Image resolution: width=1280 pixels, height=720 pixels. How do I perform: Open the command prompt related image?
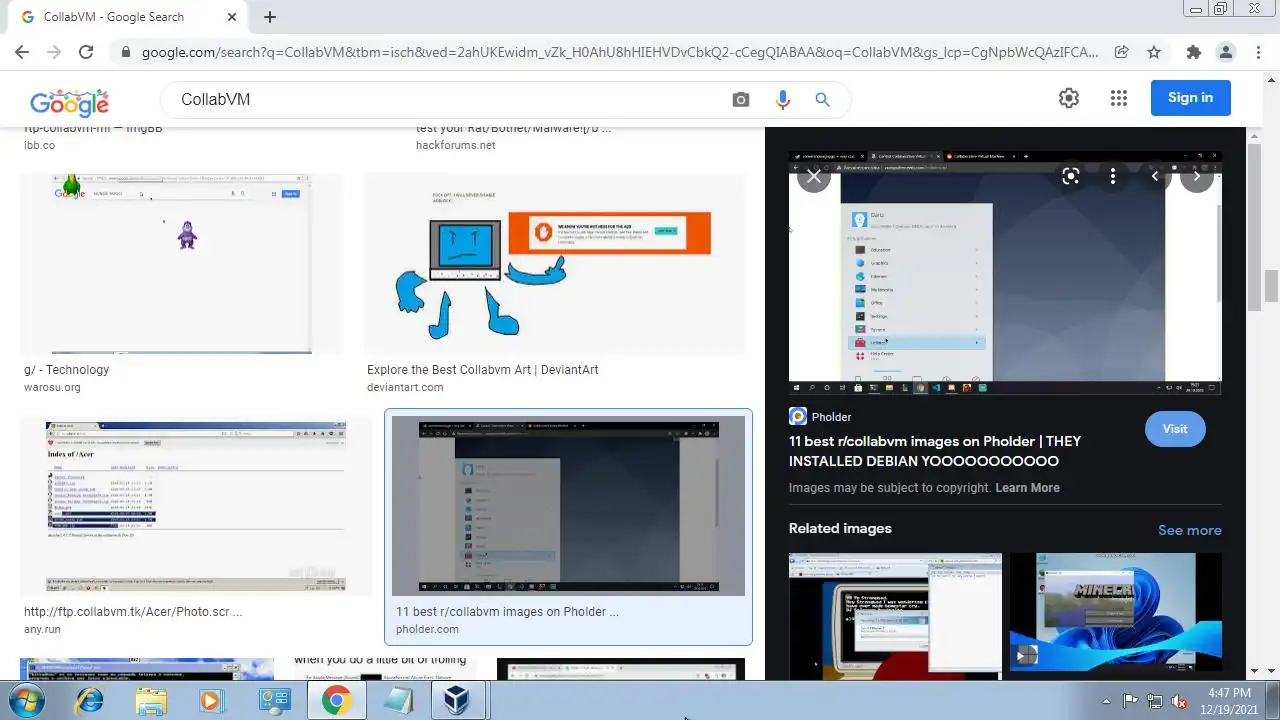click(895, 616)
